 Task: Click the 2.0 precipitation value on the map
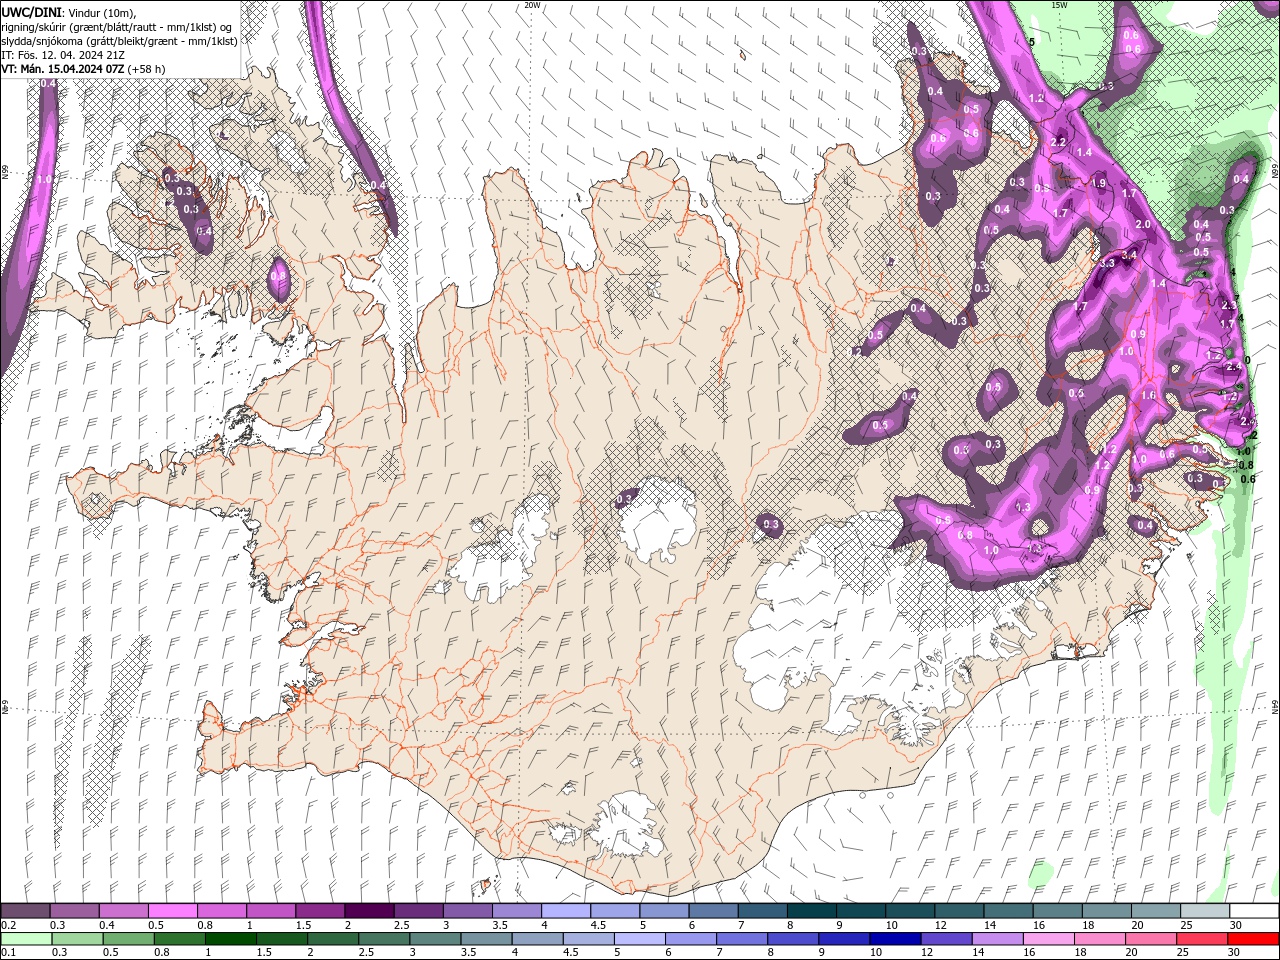tap(1143, 224)
